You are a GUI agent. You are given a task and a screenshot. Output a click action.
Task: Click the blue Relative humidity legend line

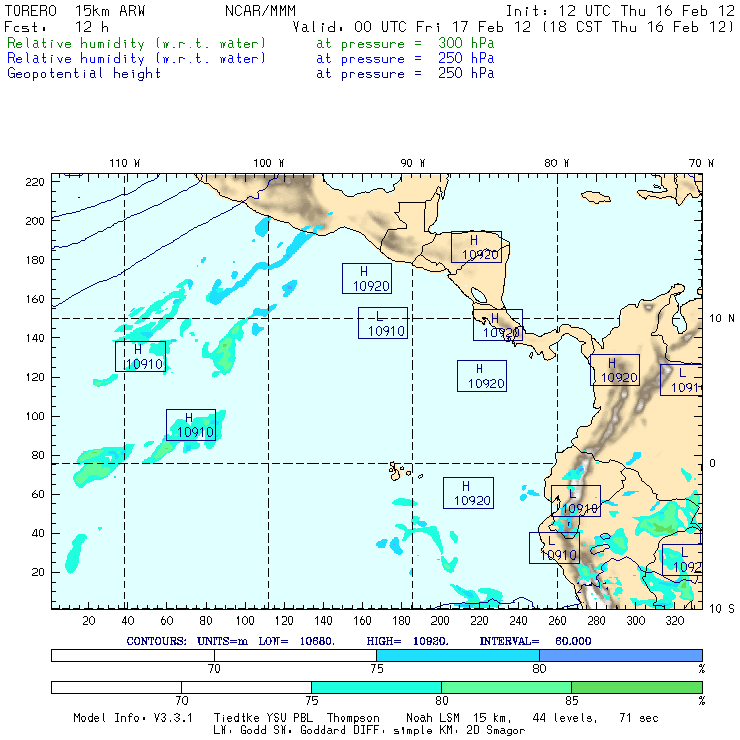pyautogui.click(x=137, y=59)
